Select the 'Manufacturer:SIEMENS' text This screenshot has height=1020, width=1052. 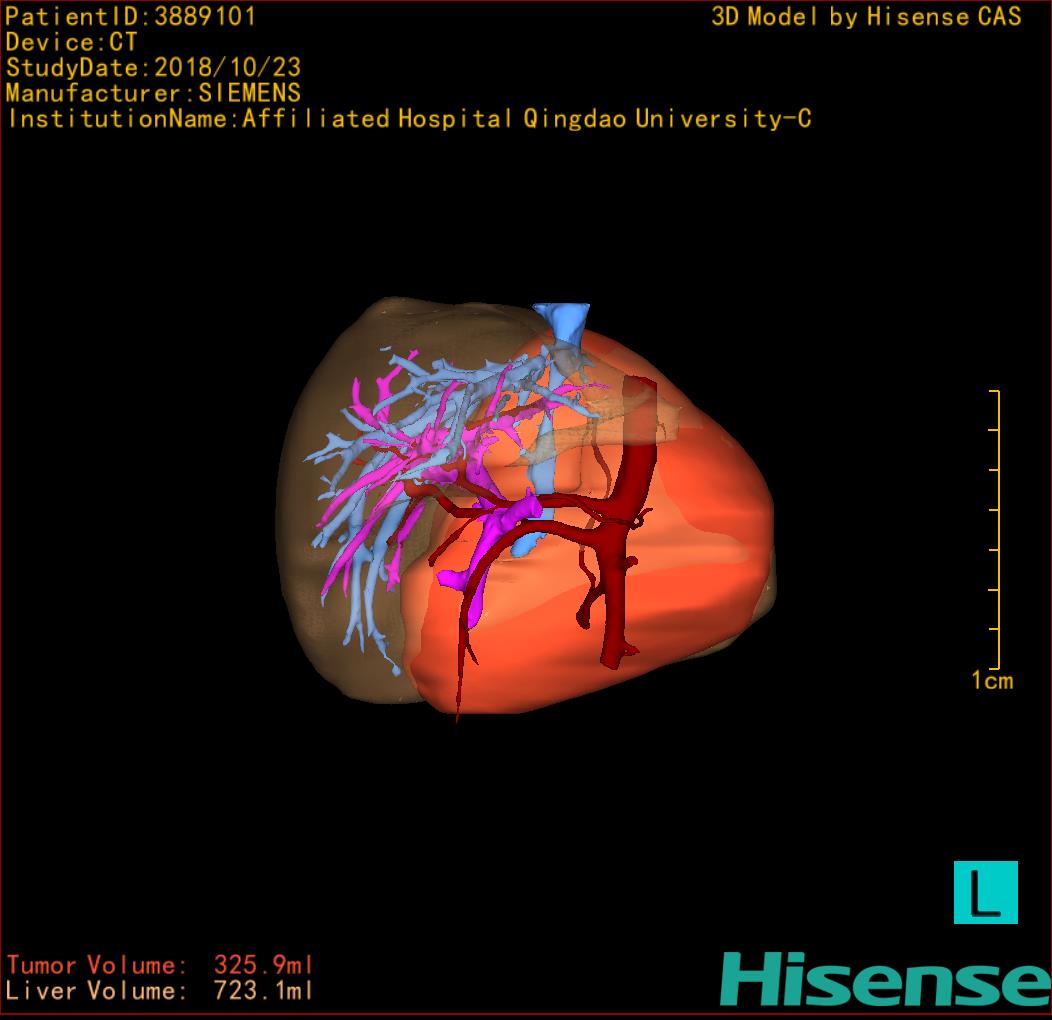click(154, 93)
